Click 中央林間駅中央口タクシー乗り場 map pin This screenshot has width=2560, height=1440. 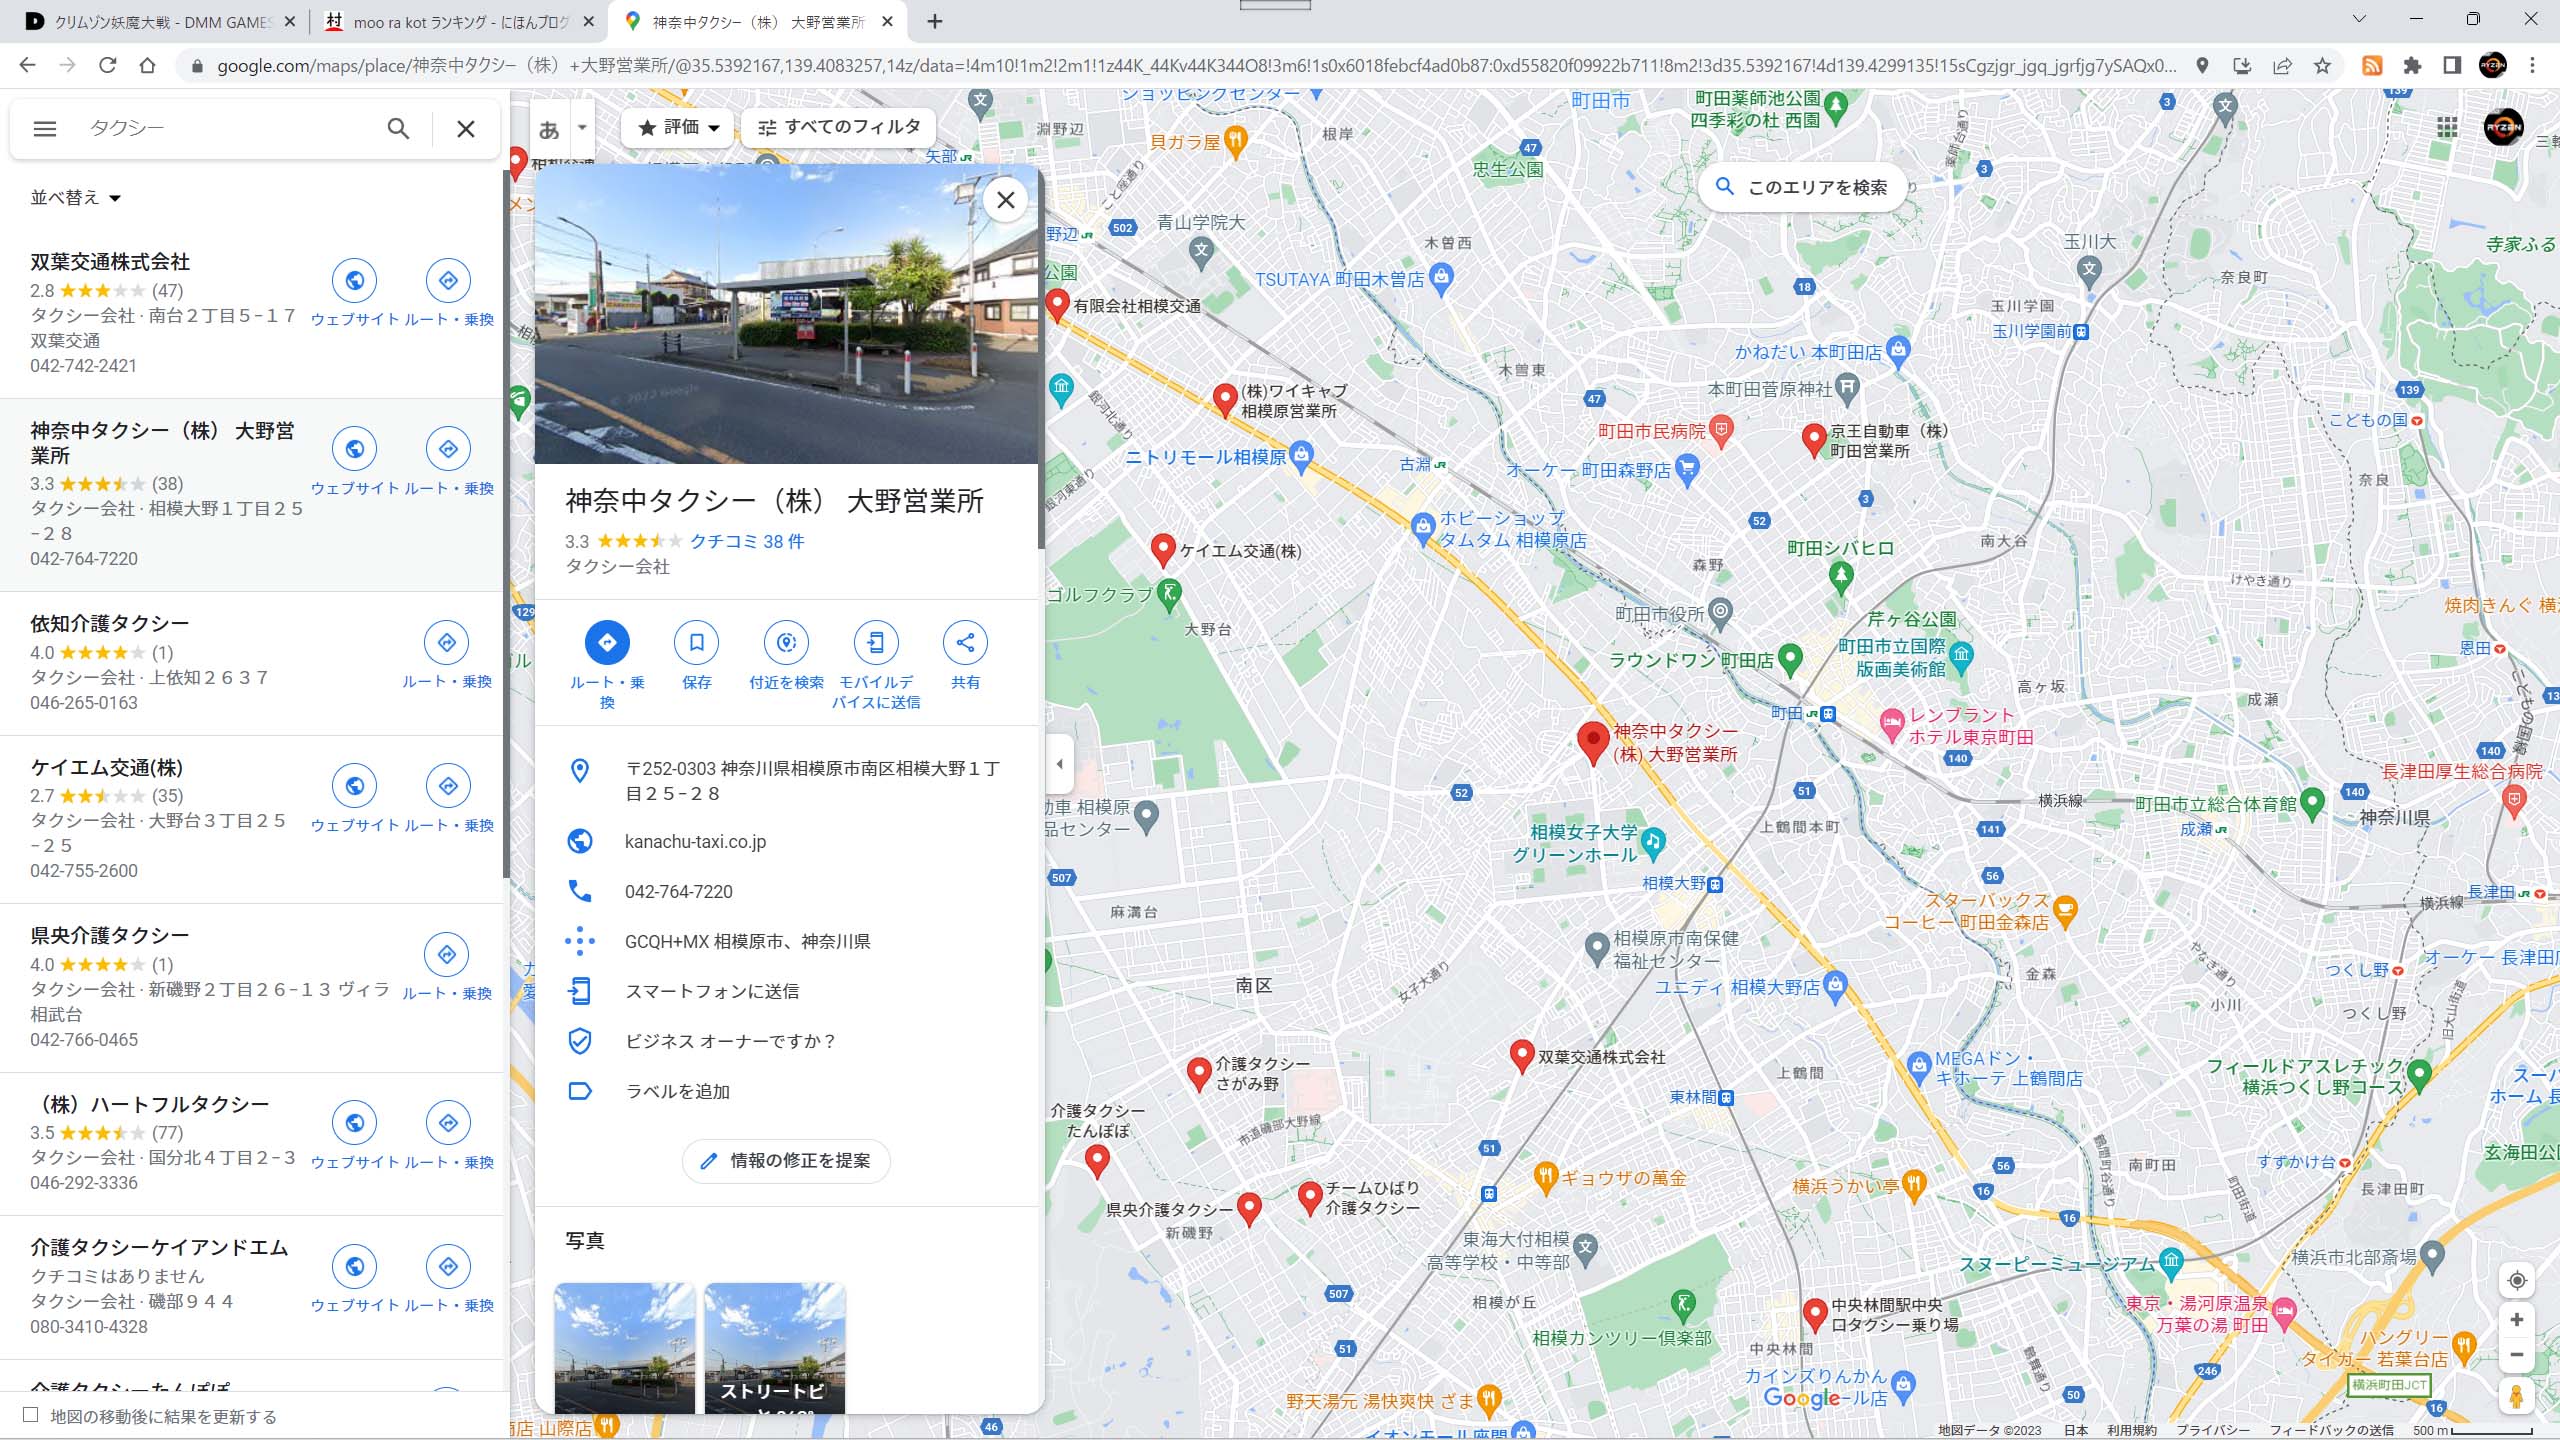pyautogui.click(x=1815, y=1314)
